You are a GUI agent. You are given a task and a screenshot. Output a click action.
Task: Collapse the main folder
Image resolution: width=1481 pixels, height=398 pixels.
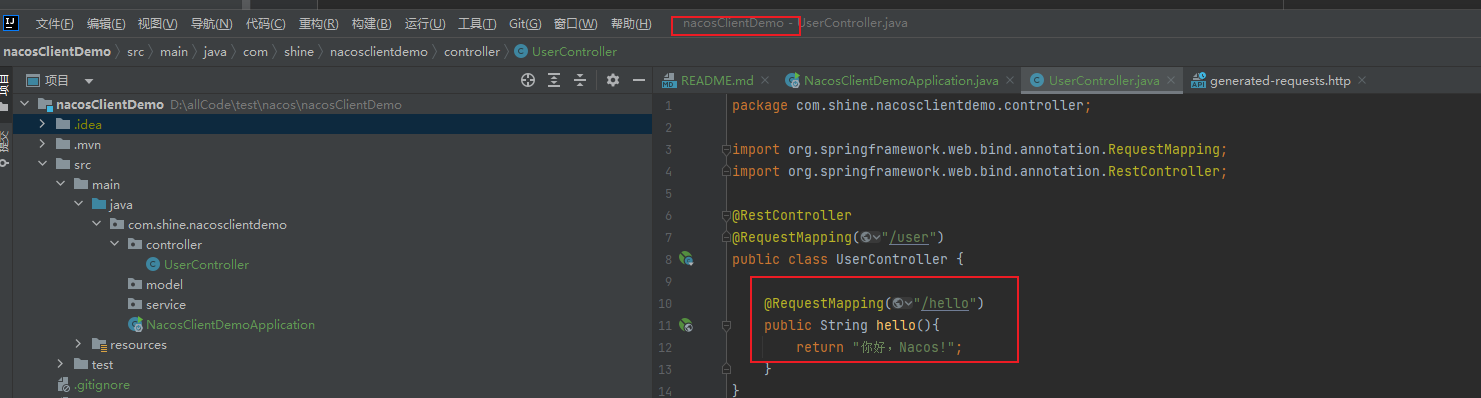[x=61, y=184]
